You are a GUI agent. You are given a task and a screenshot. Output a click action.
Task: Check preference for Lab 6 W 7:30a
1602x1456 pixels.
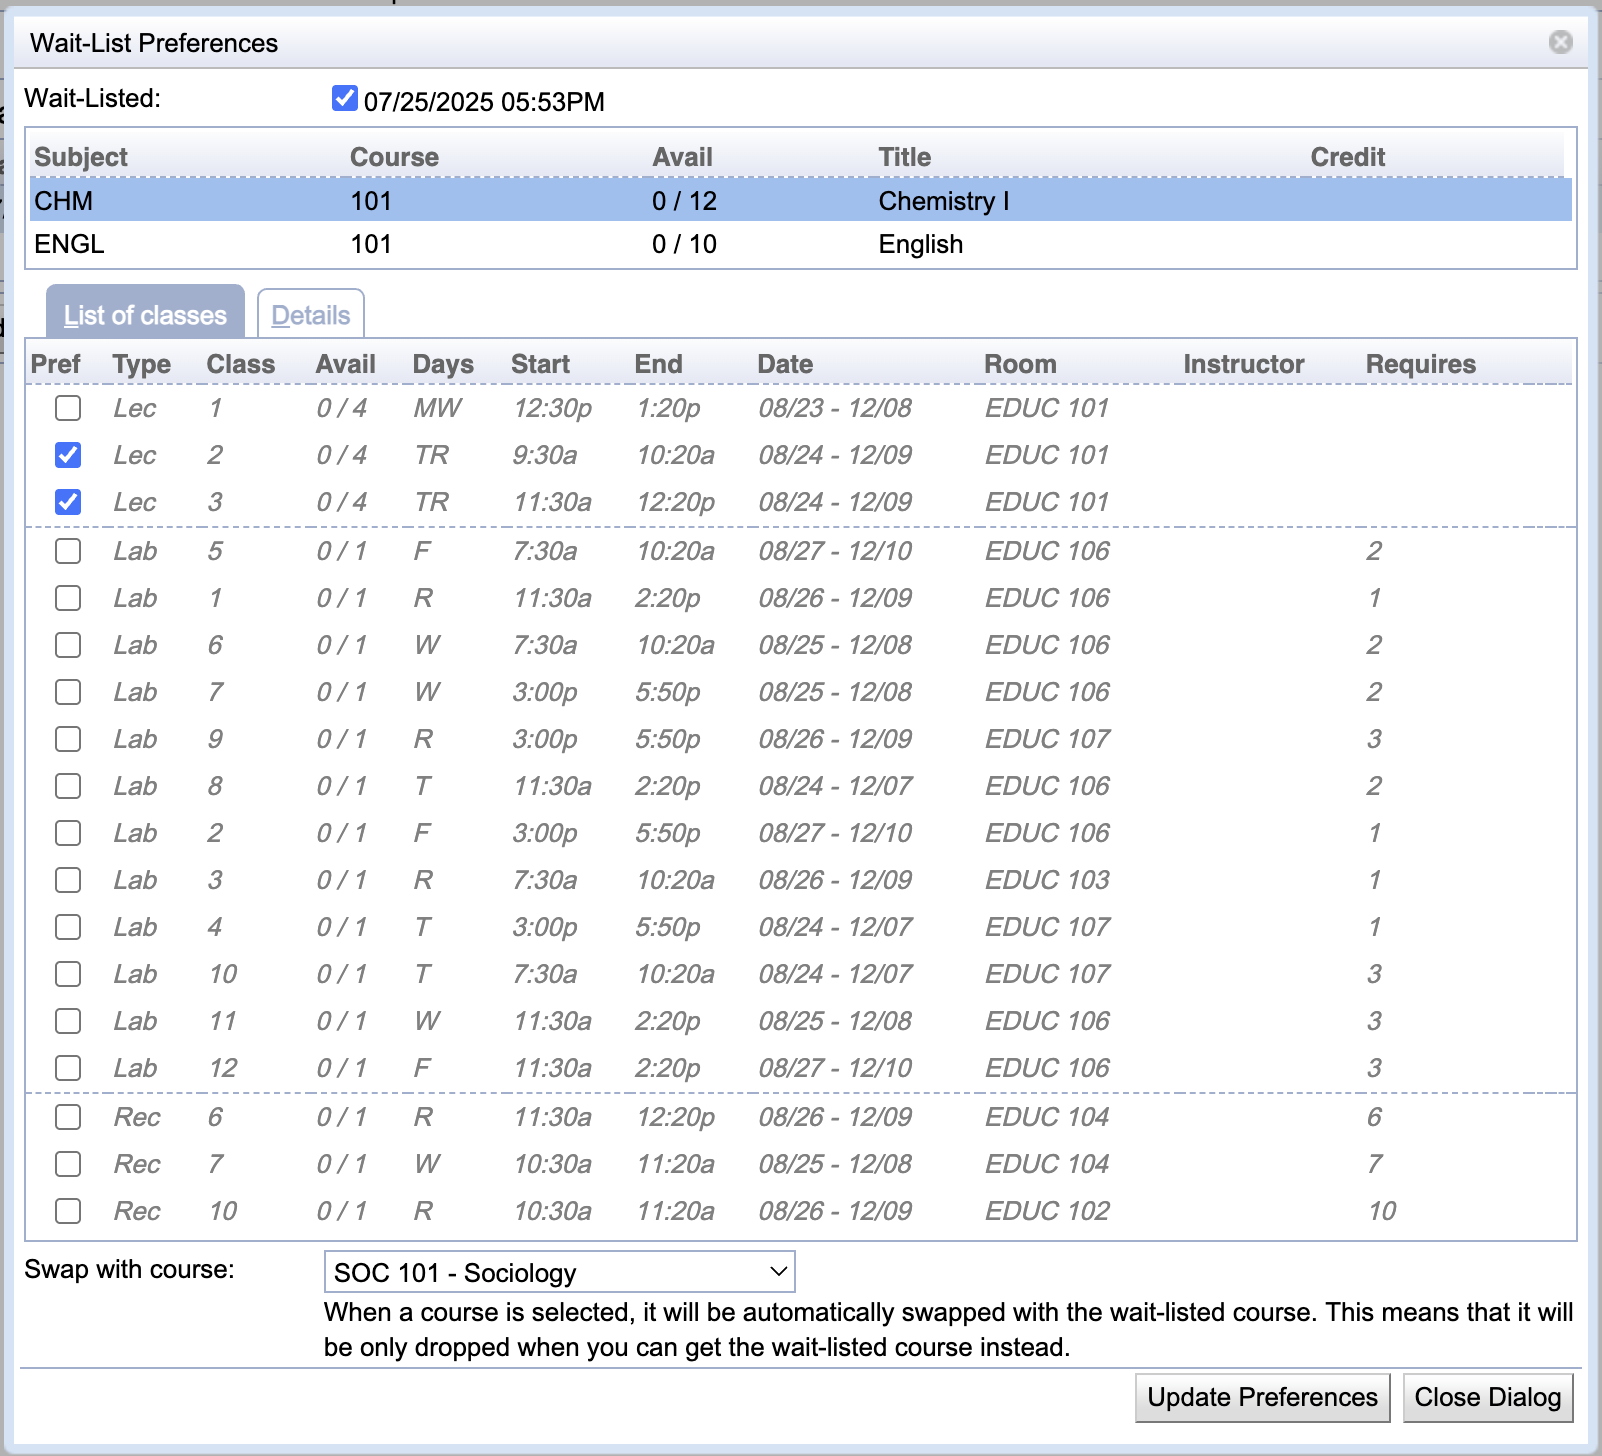68,645
